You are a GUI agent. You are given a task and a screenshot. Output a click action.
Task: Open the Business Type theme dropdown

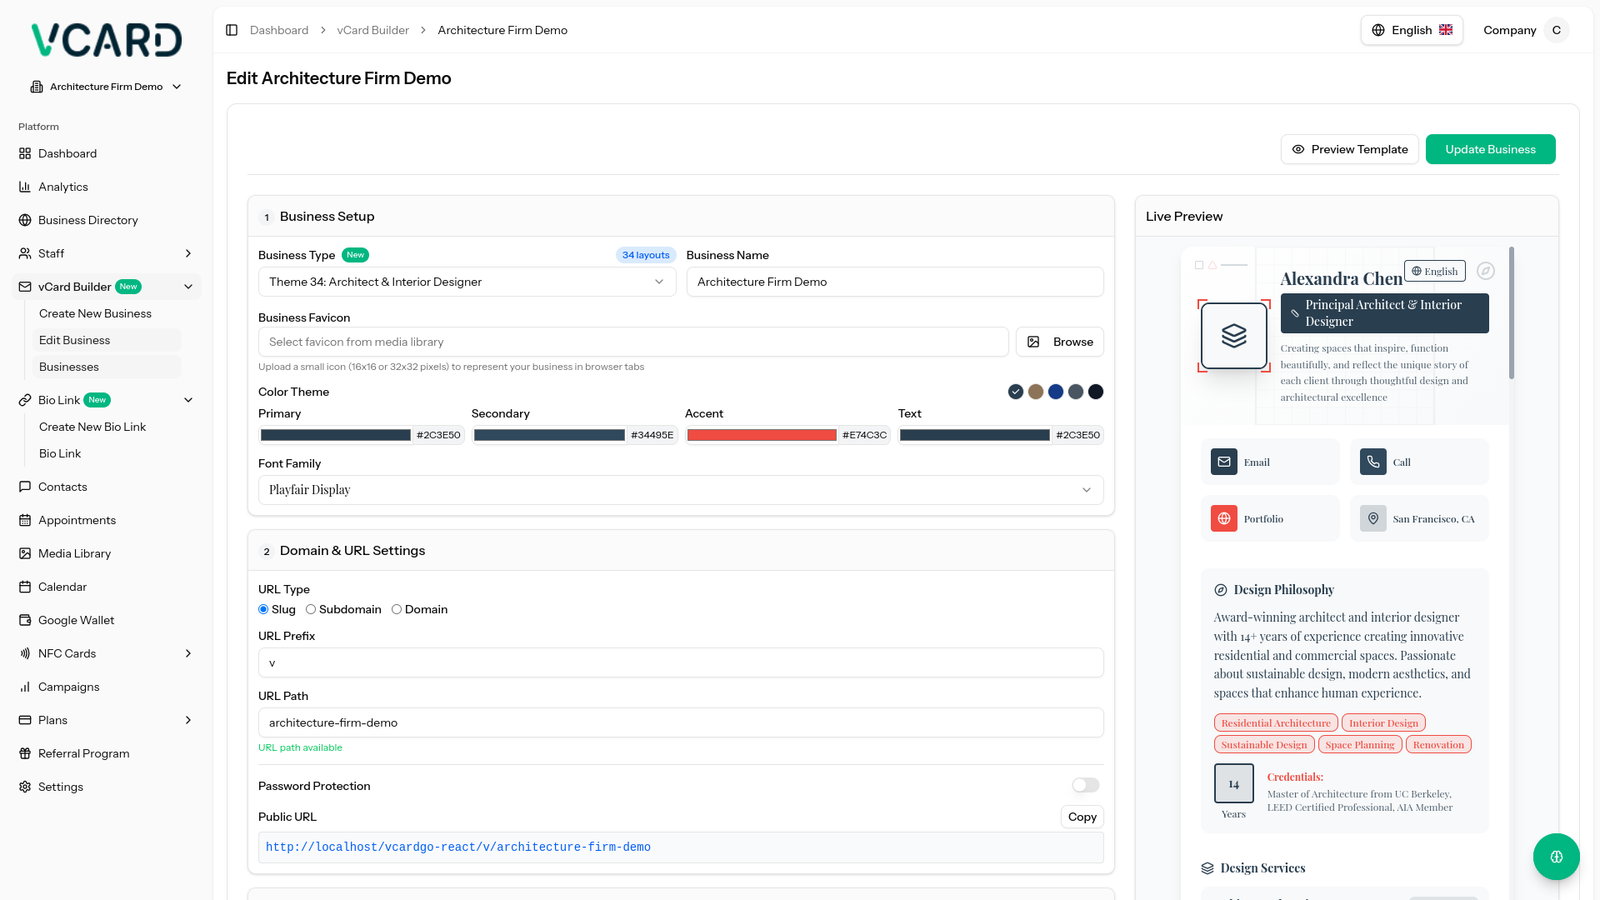[x=466, y=282]
